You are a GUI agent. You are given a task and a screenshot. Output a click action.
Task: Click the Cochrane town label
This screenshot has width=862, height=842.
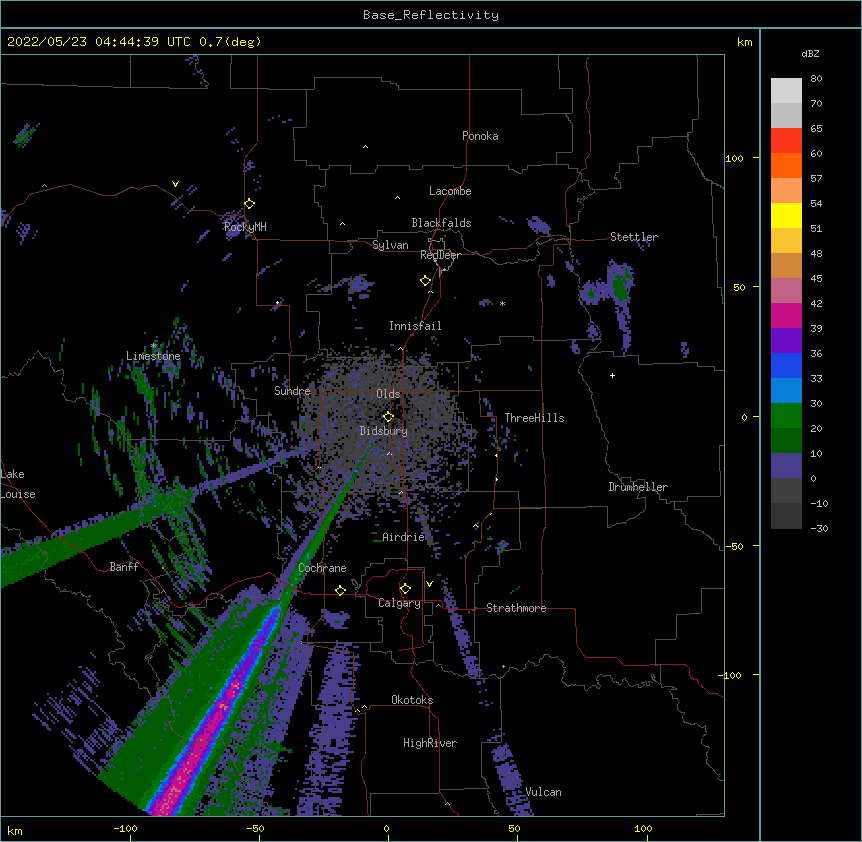322,568
